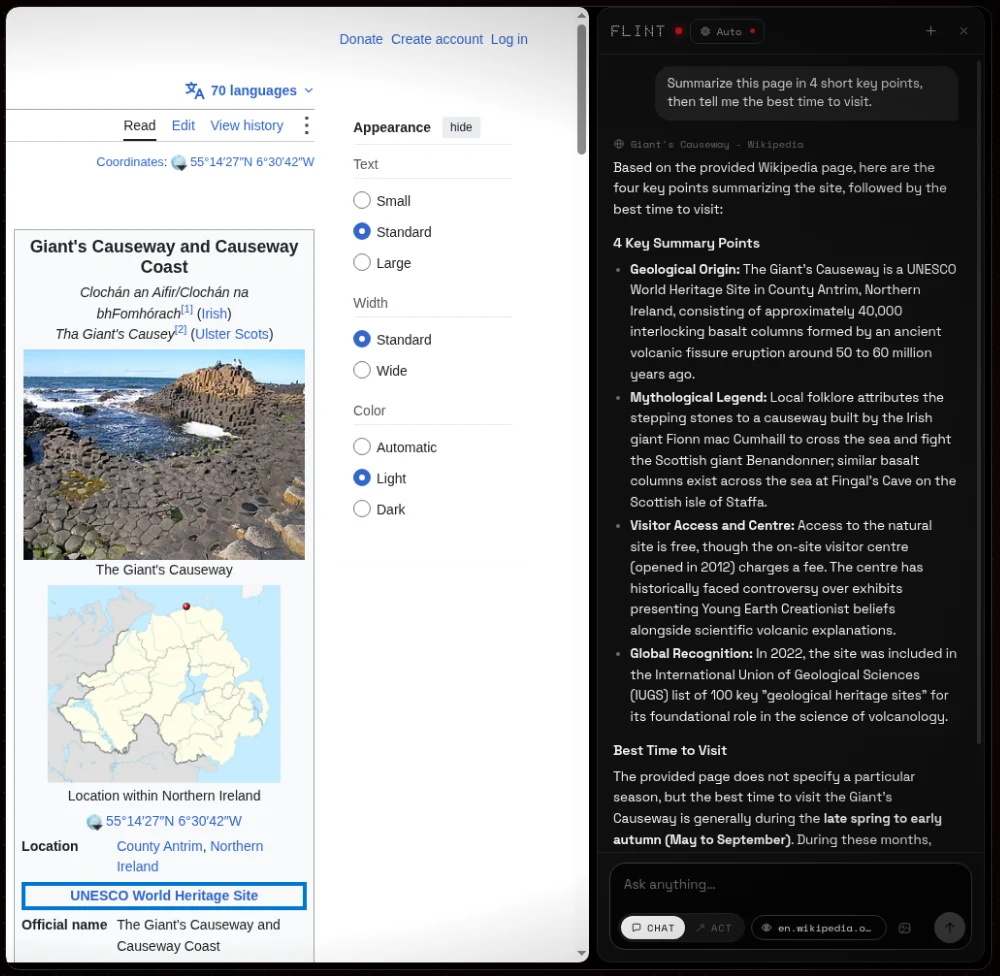Viewport: 1000px width, 976px height.
Task: Click the Create account link
Action: [437, 40]
